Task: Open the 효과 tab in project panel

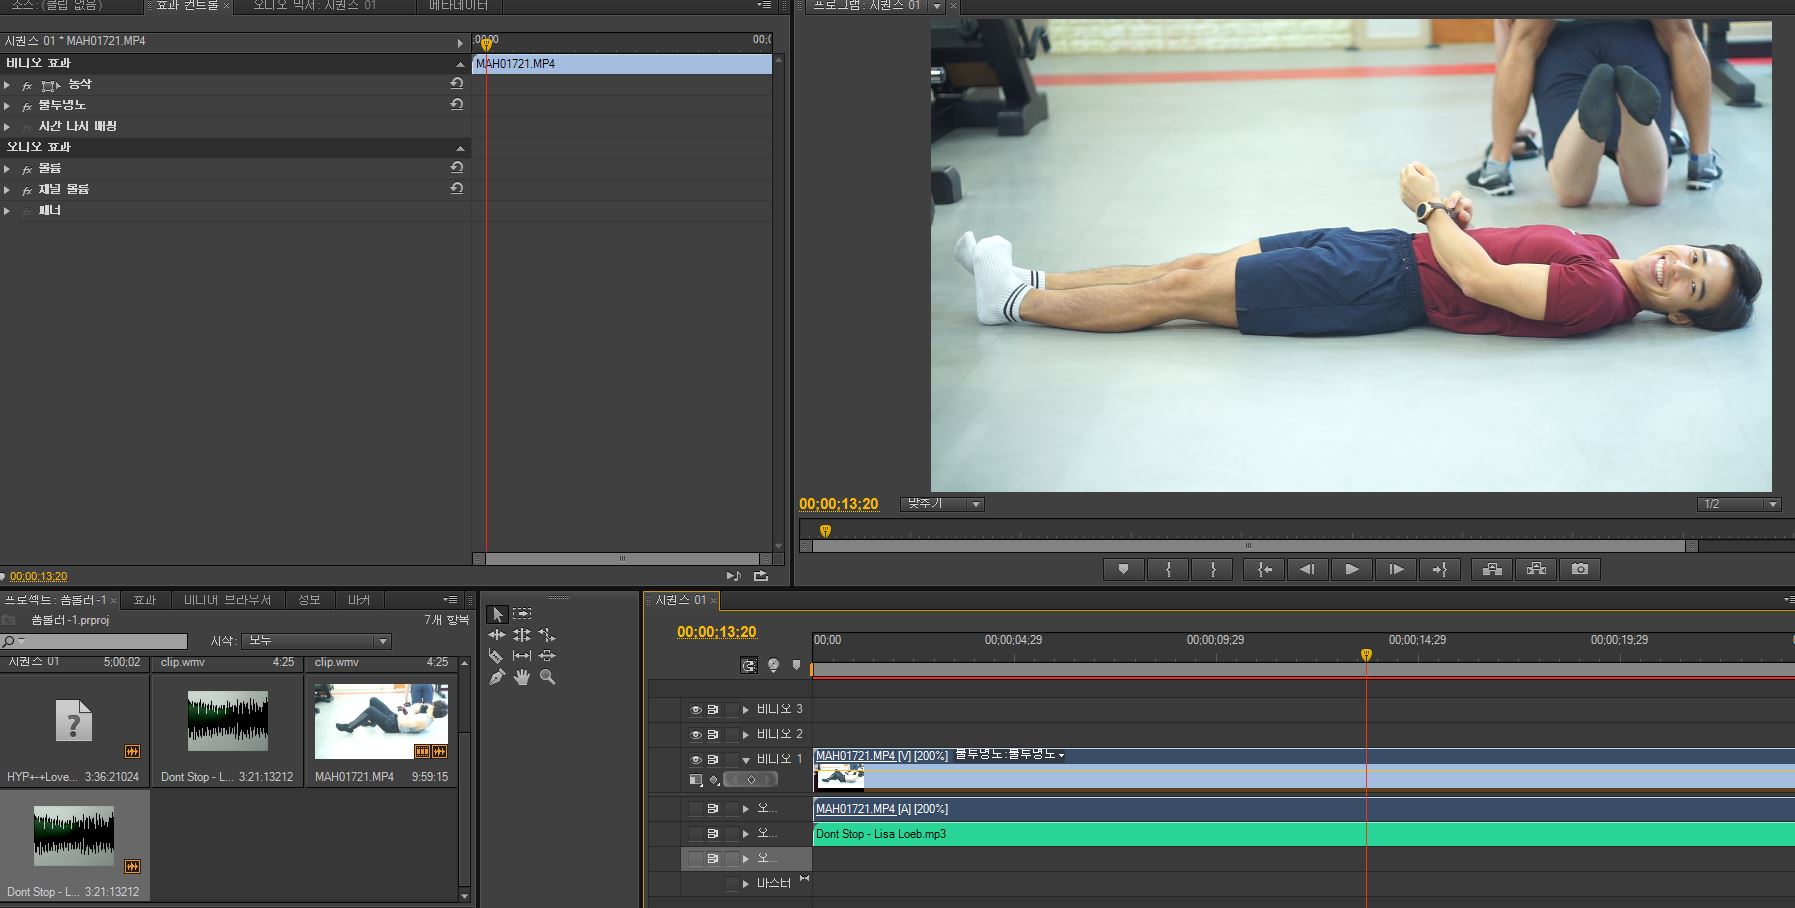Action: pos(145,600)
